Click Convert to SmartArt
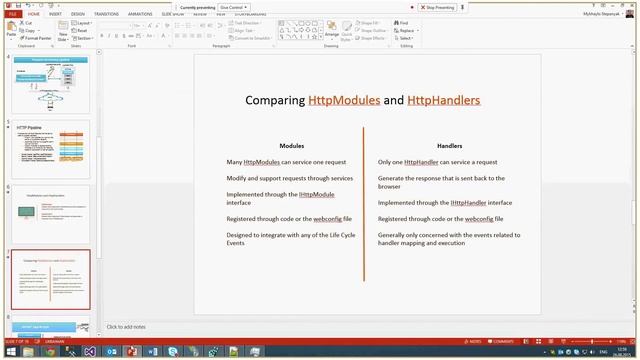 click(250, 38)
